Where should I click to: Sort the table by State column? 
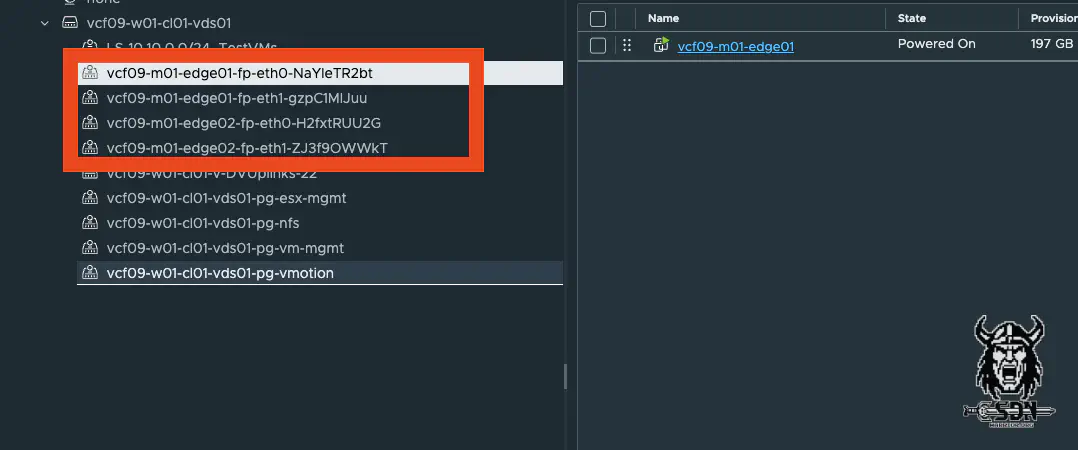[x=911, y=18]
